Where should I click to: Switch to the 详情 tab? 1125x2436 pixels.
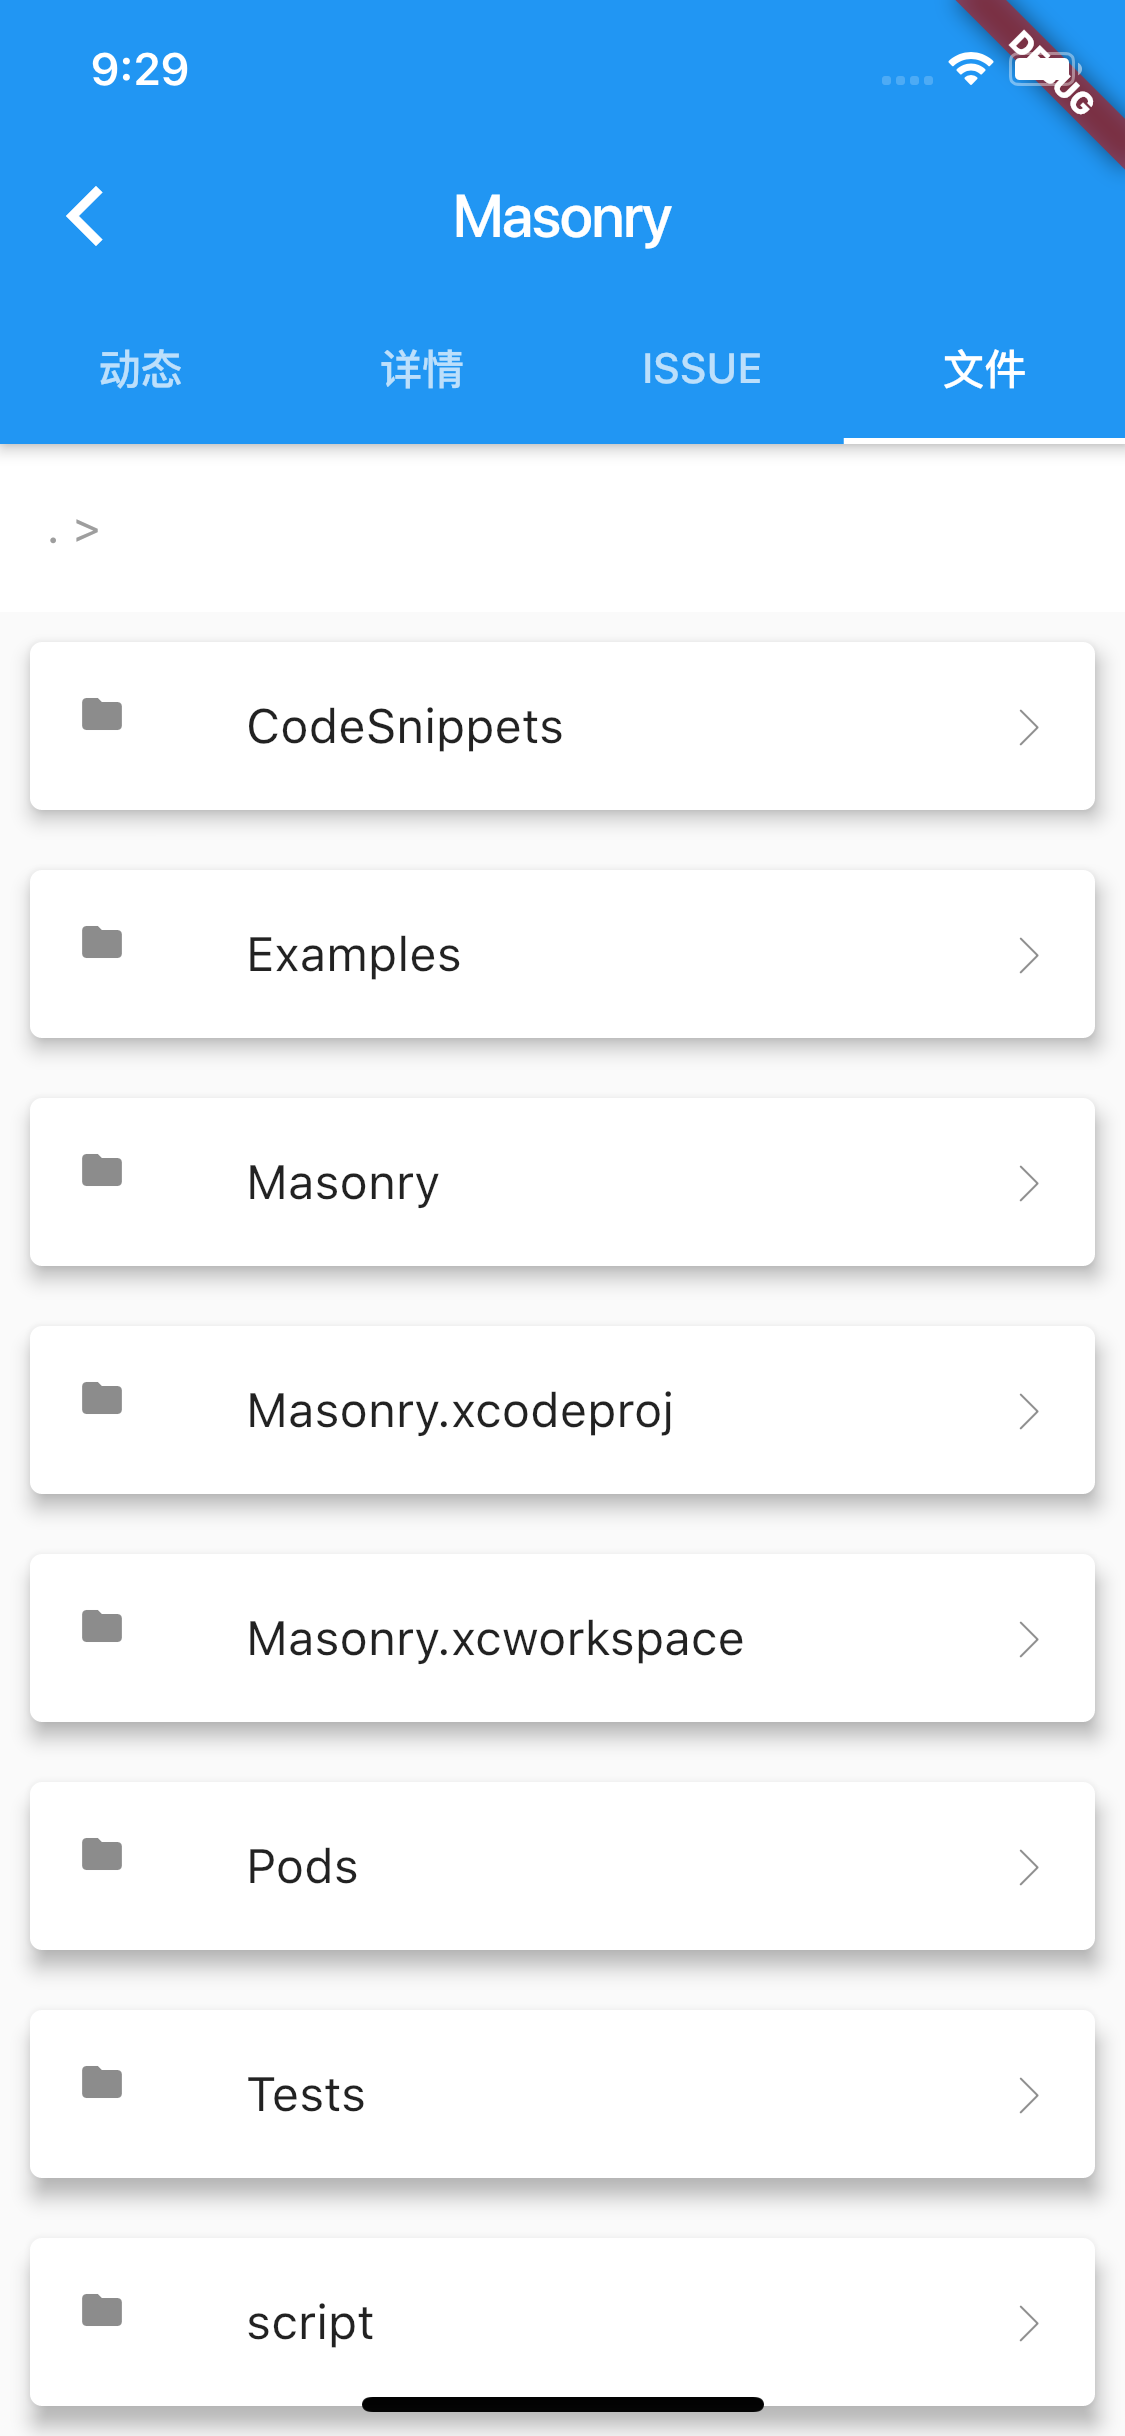click(422, 369)
